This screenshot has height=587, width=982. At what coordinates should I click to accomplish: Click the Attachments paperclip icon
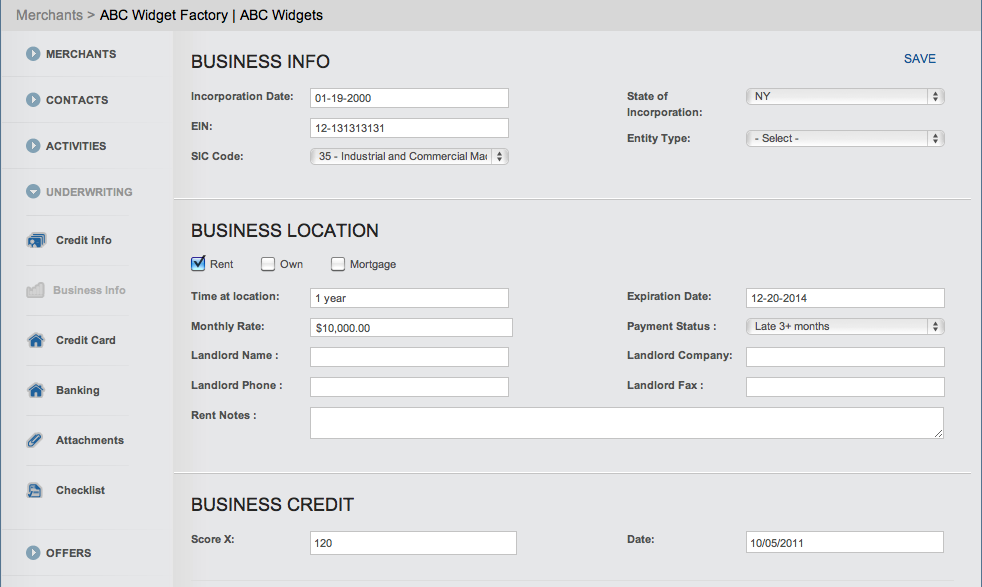pos(34,440)
